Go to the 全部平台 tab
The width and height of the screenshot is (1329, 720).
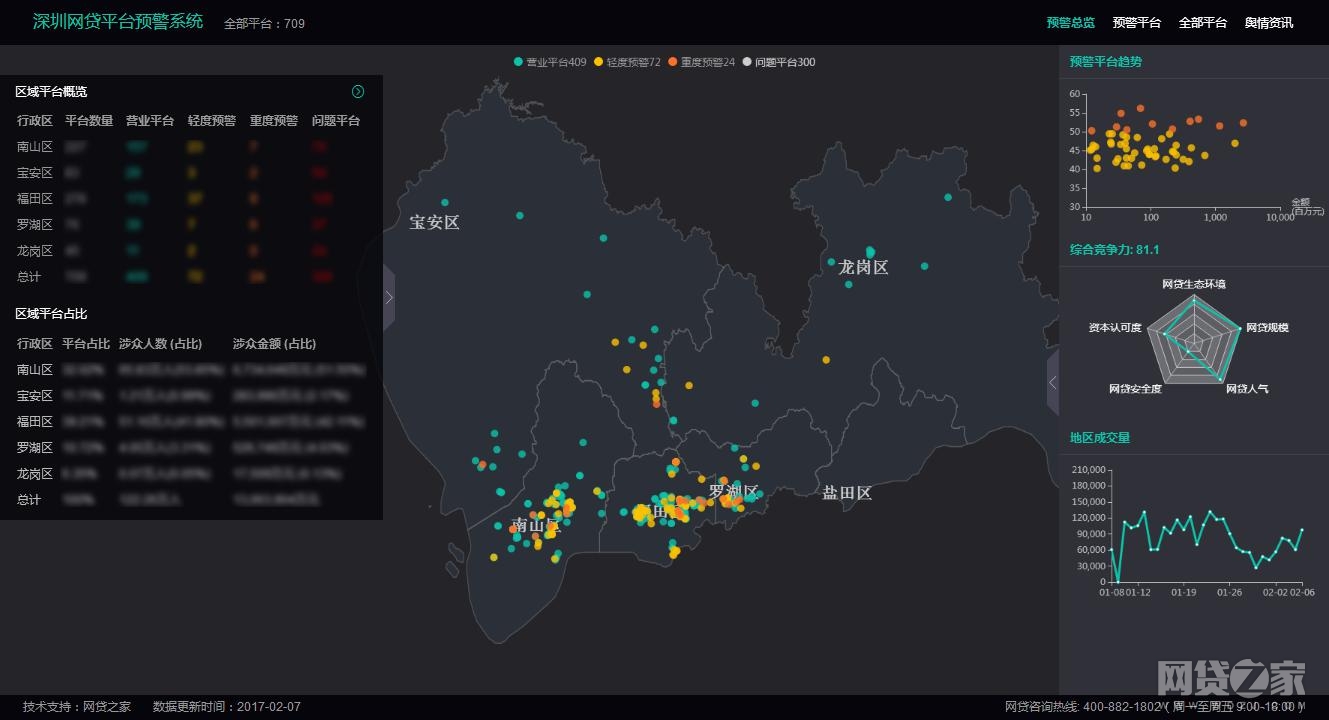point(1202,22)
